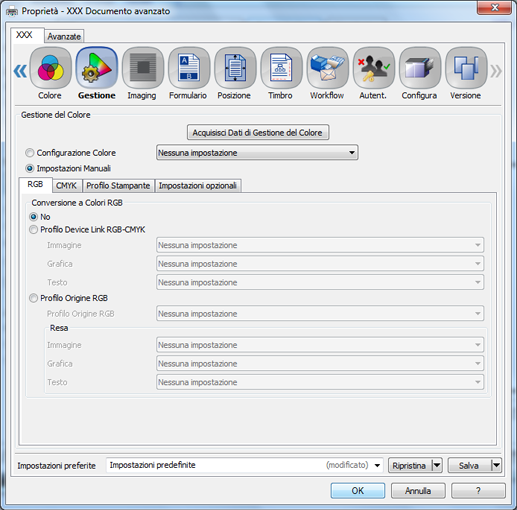
Task: Open the Configurazione Colore dropdown
Action: (x=257, y=153)
